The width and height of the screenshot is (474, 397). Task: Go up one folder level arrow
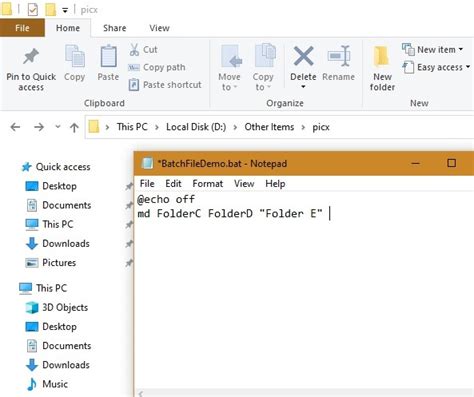(74, 127)
